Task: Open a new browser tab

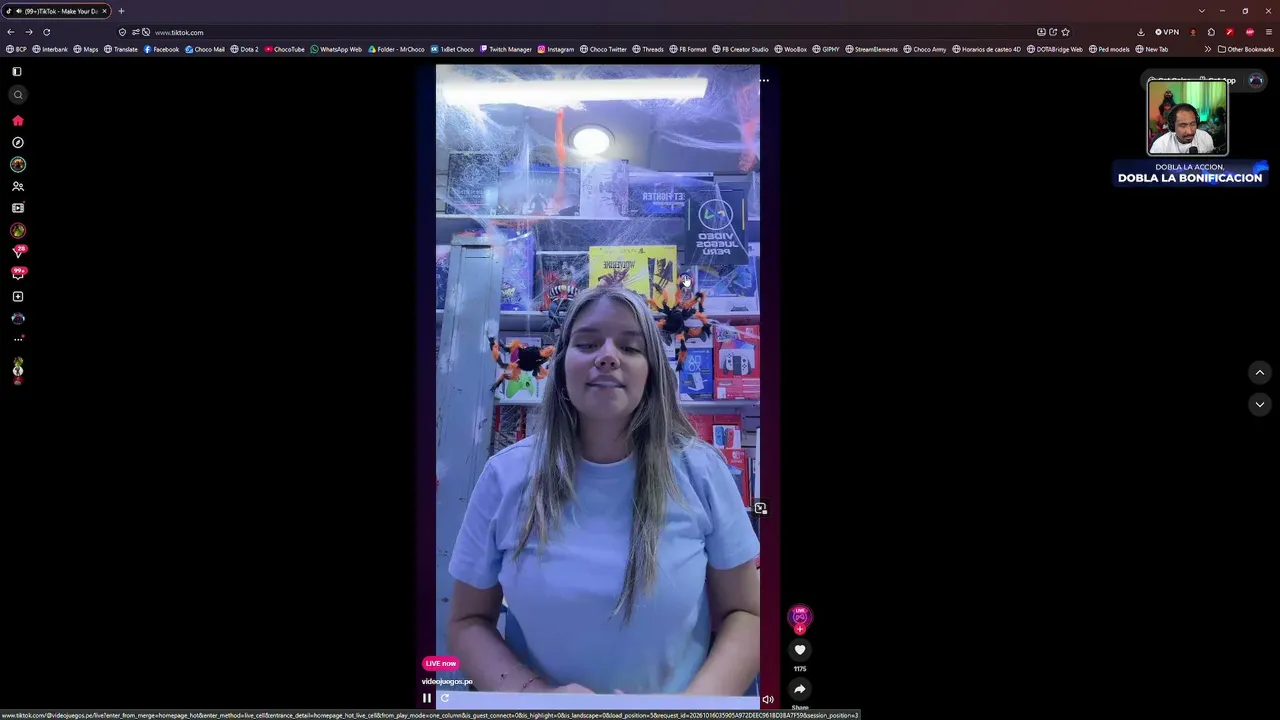Action: click(121, 11)
